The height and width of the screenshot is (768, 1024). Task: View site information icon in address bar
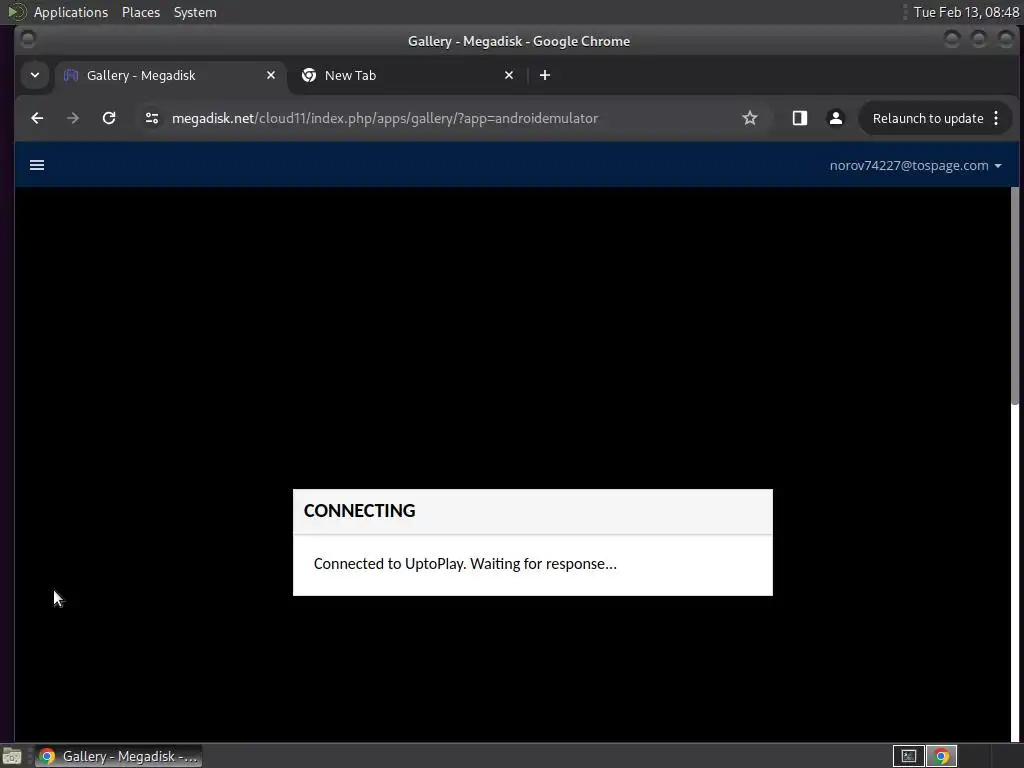tap(152, 118)
